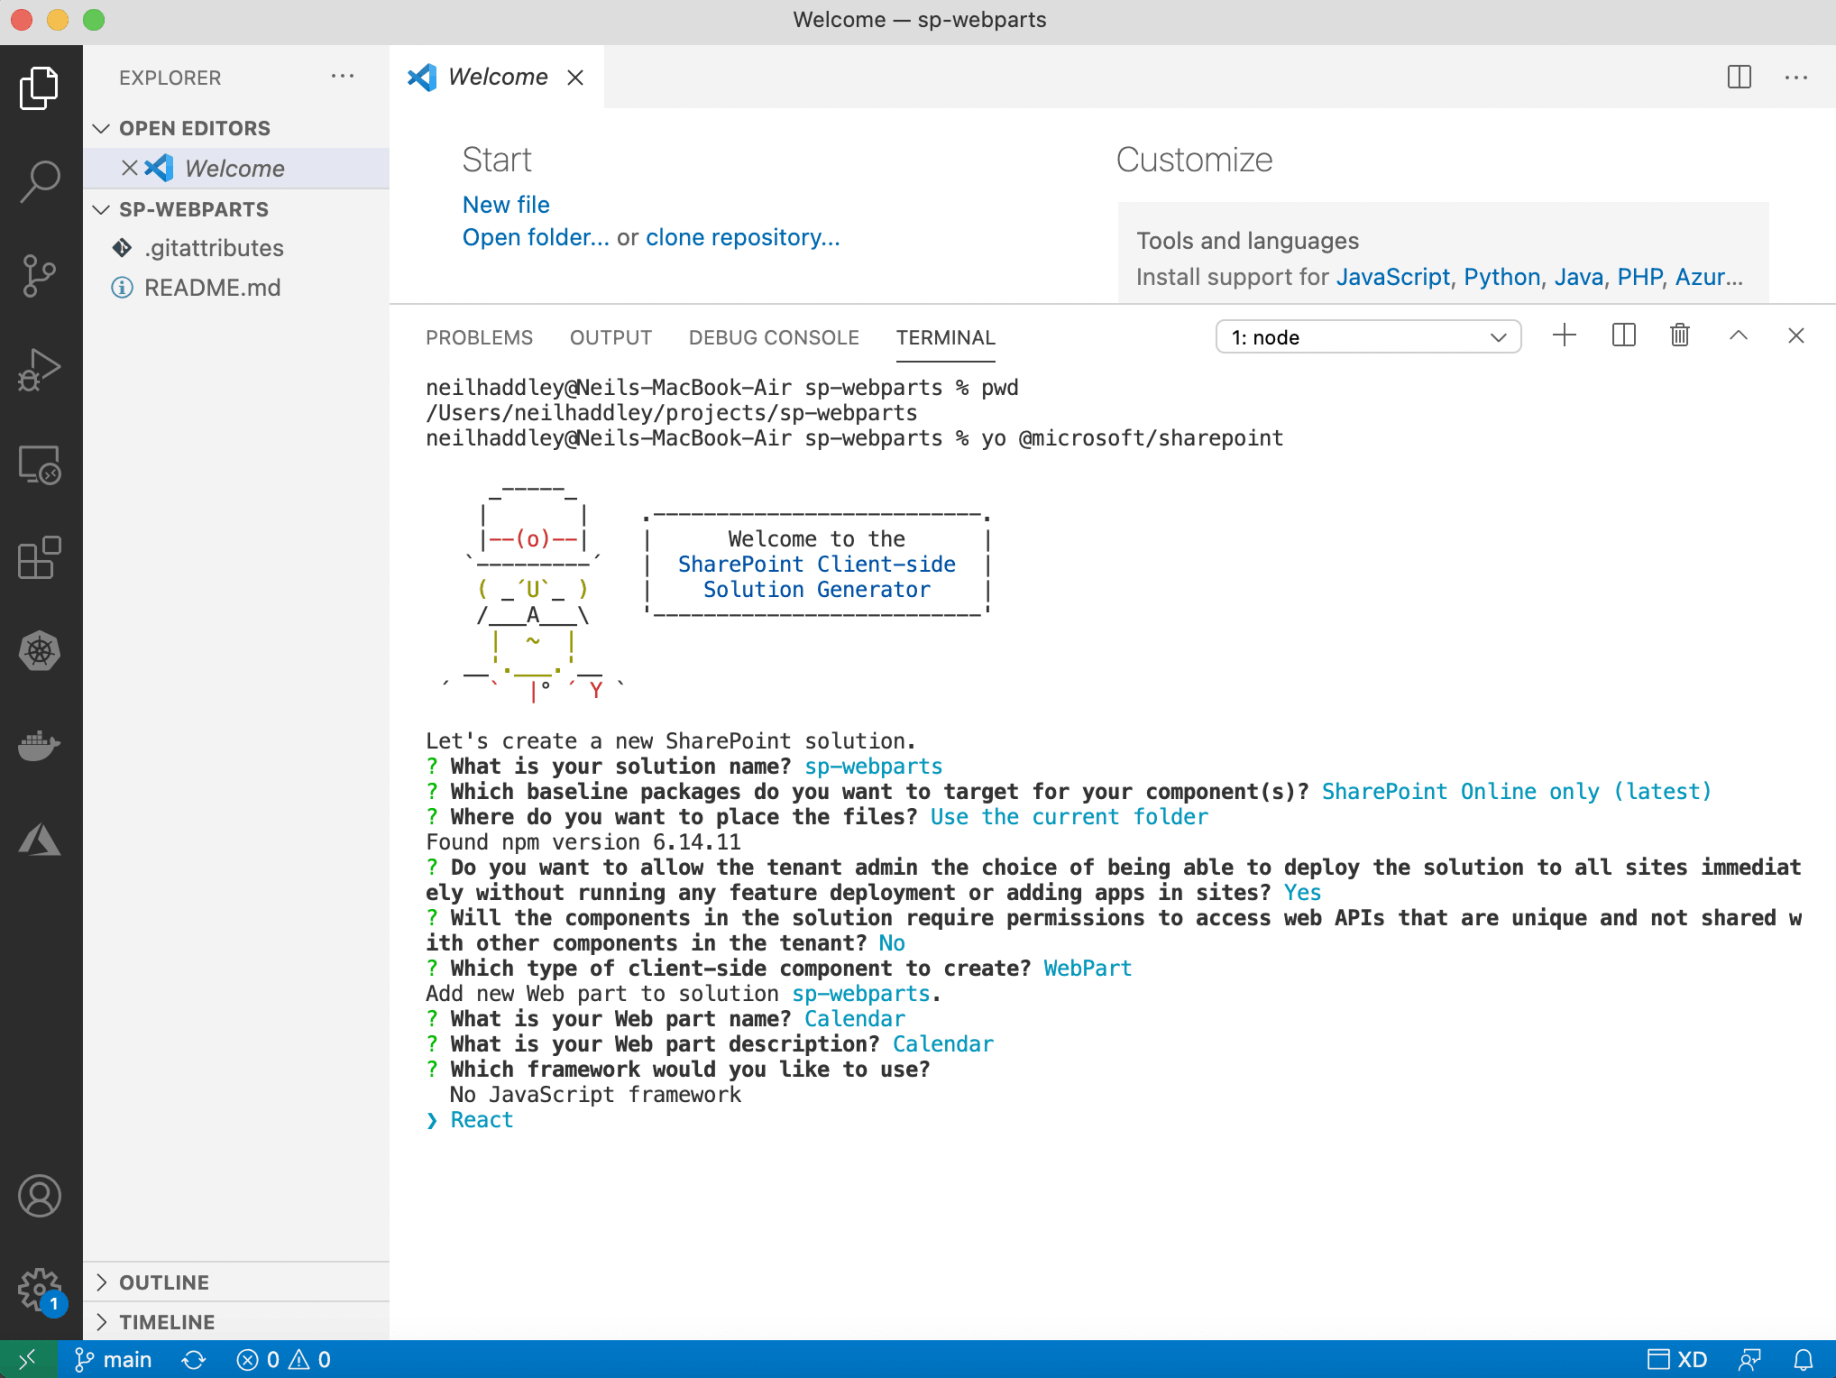Click the Kubernetes icon in activity bar
This screenshot has width=1836, height=1378.
[40, 652]
